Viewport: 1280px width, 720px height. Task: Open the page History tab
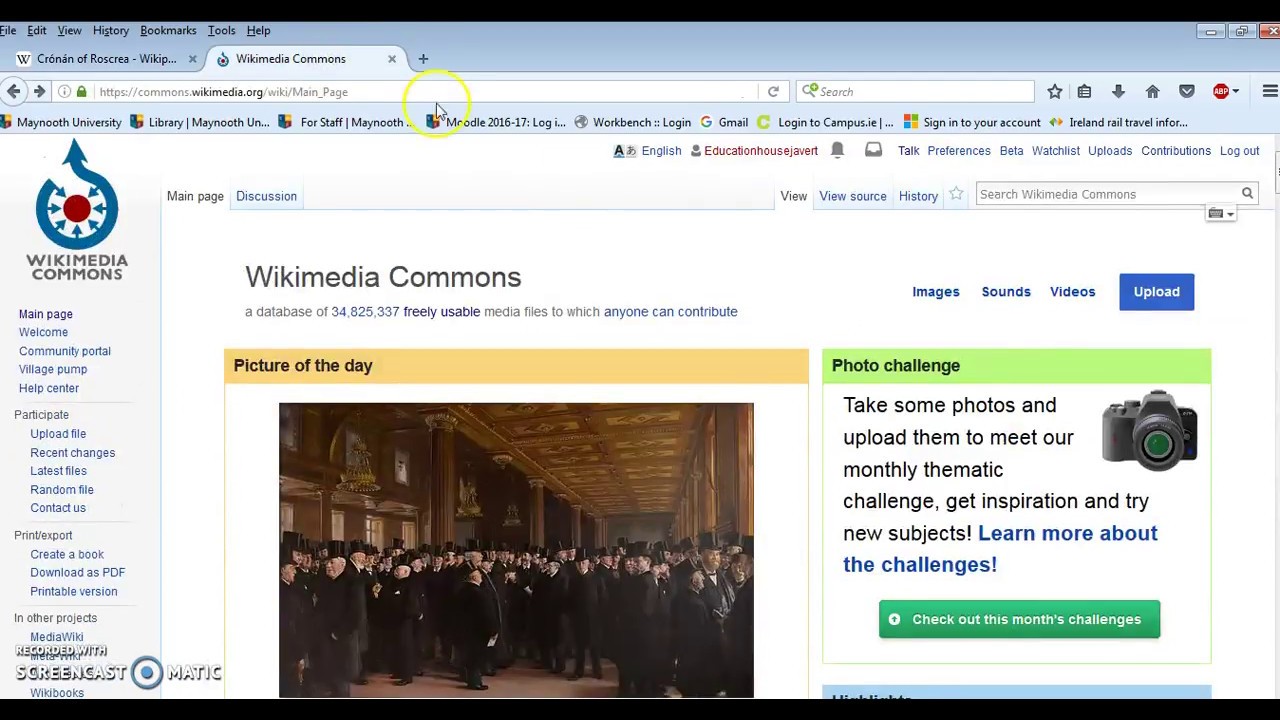[x=918, y=196]
